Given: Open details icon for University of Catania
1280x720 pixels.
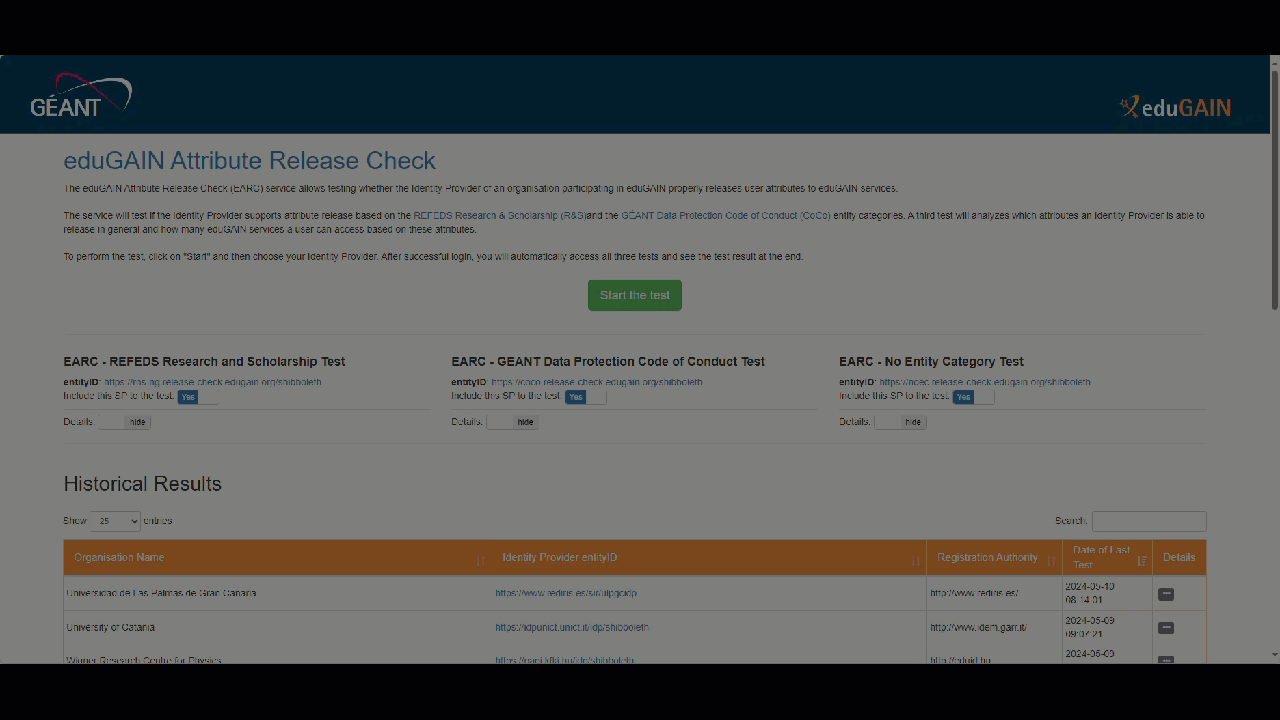Looking at the screenshot, I should 1165,628.
